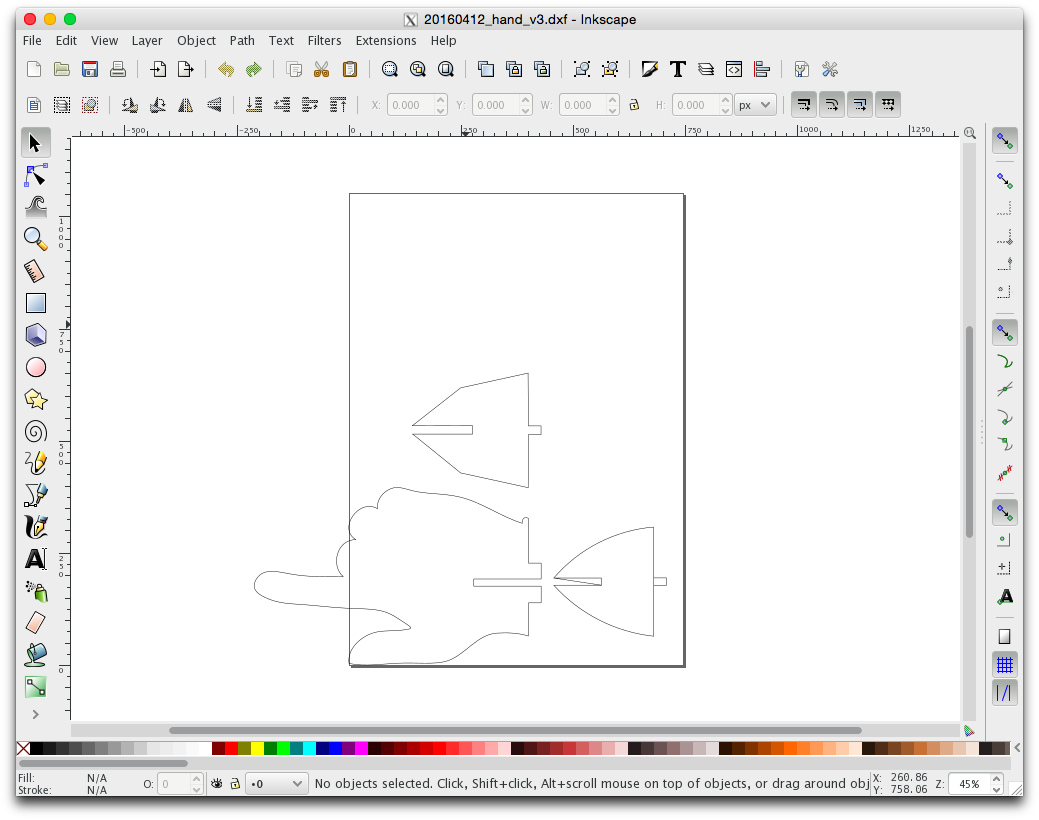Image resolution: width=1039 pixels, height=820 pixels.
Task: Select the Pencil freehand tool
Action: click(x=35, y=463)
